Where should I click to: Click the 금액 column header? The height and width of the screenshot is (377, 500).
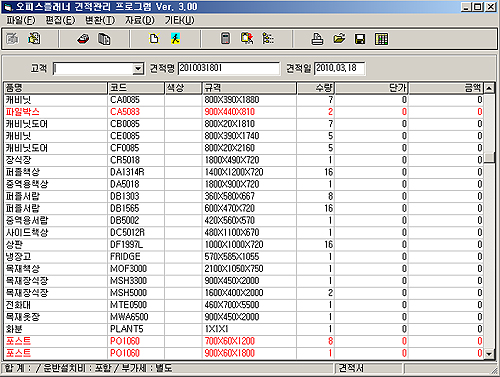point(446,88)
